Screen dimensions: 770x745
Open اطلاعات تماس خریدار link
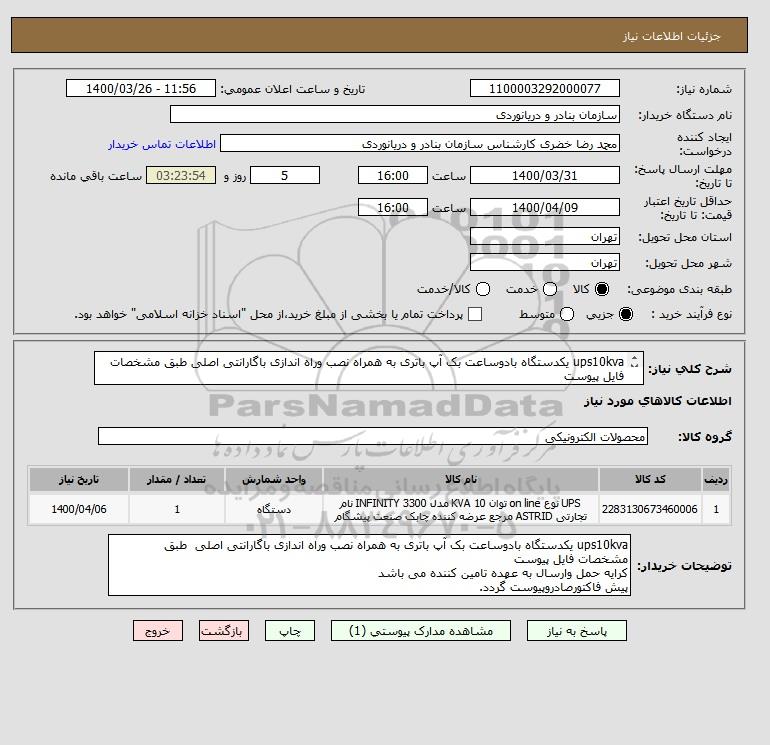pyautogui.click(x=162, y=144)
